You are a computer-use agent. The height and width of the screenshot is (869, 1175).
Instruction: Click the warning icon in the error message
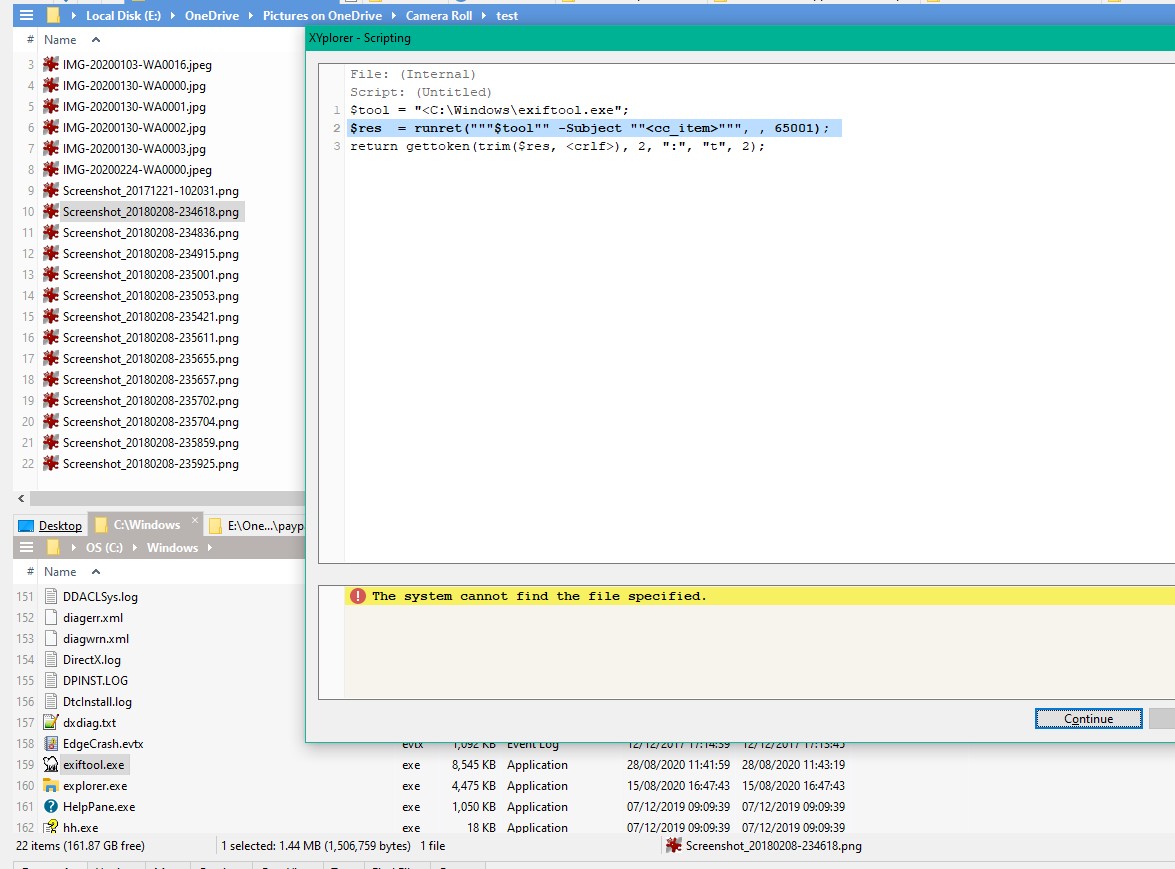(358, 595)
